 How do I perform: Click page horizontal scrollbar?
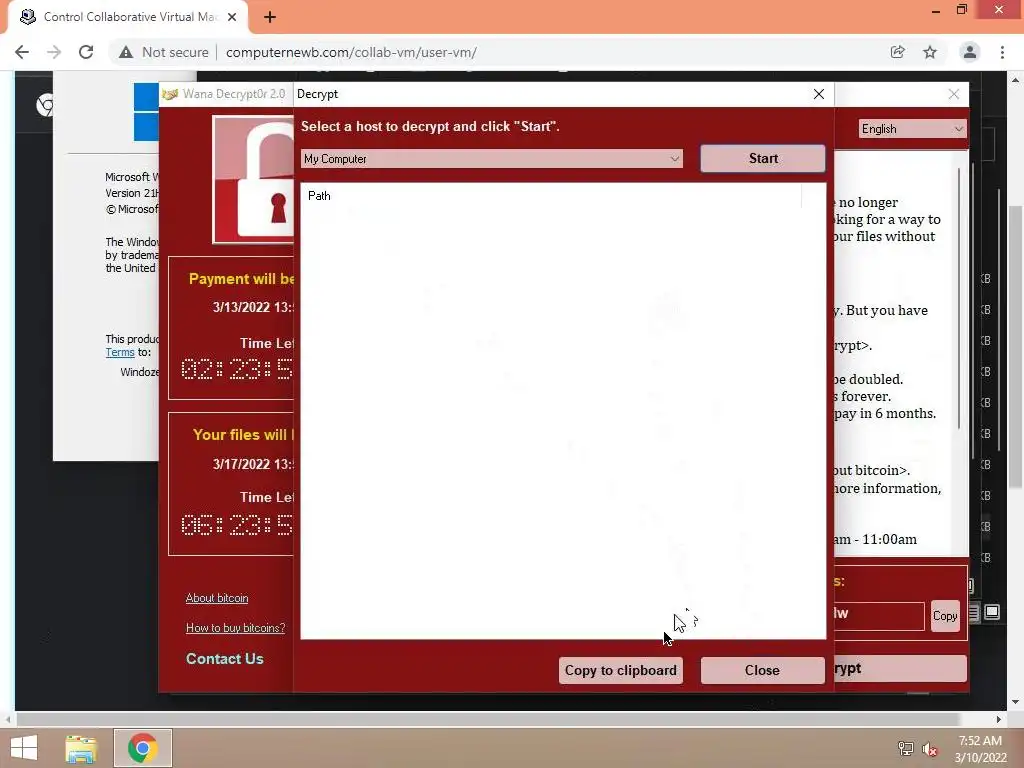[487, 719]
